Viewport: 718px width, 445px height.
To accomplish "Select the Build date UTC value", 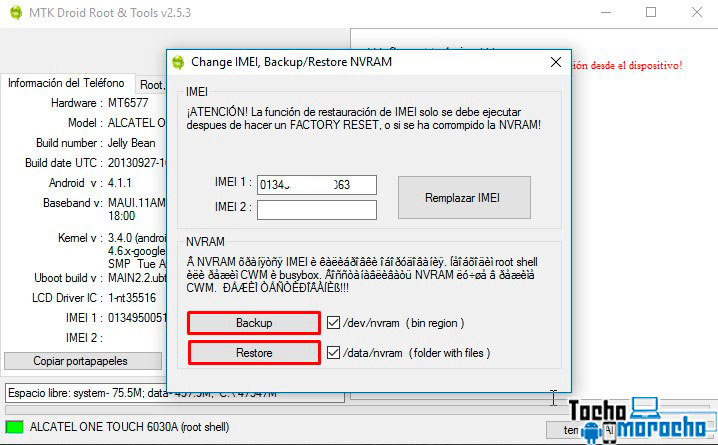I will click(136, 163).
